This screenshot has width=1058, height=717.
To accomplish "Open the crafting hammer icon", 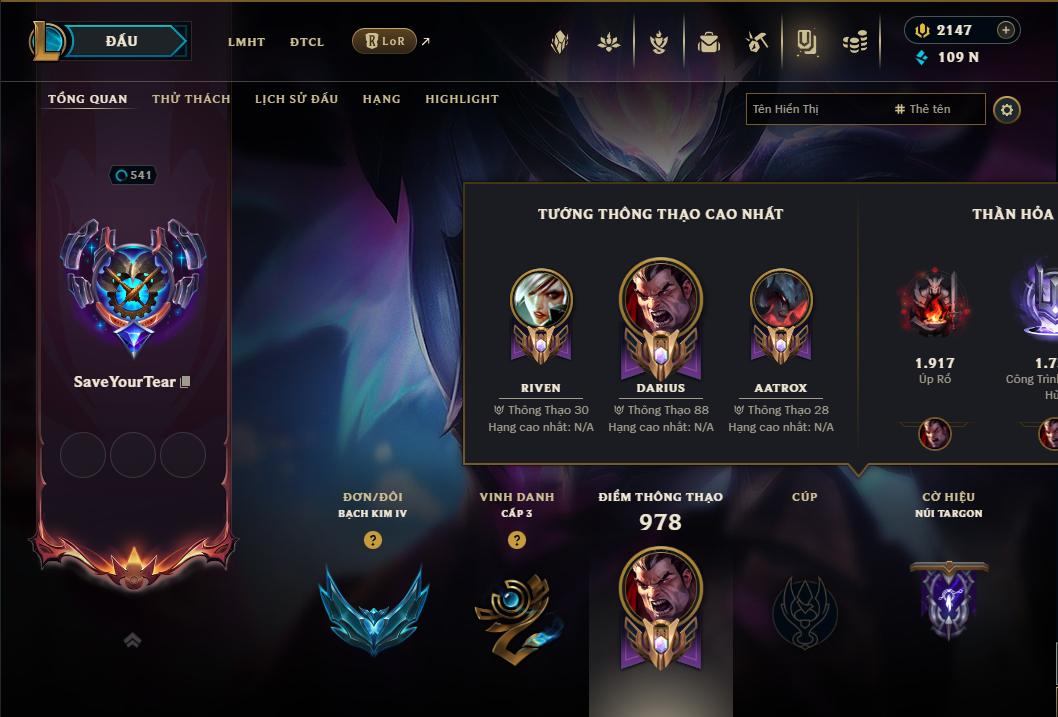I will pyautogui.click(x=757, y=42).
